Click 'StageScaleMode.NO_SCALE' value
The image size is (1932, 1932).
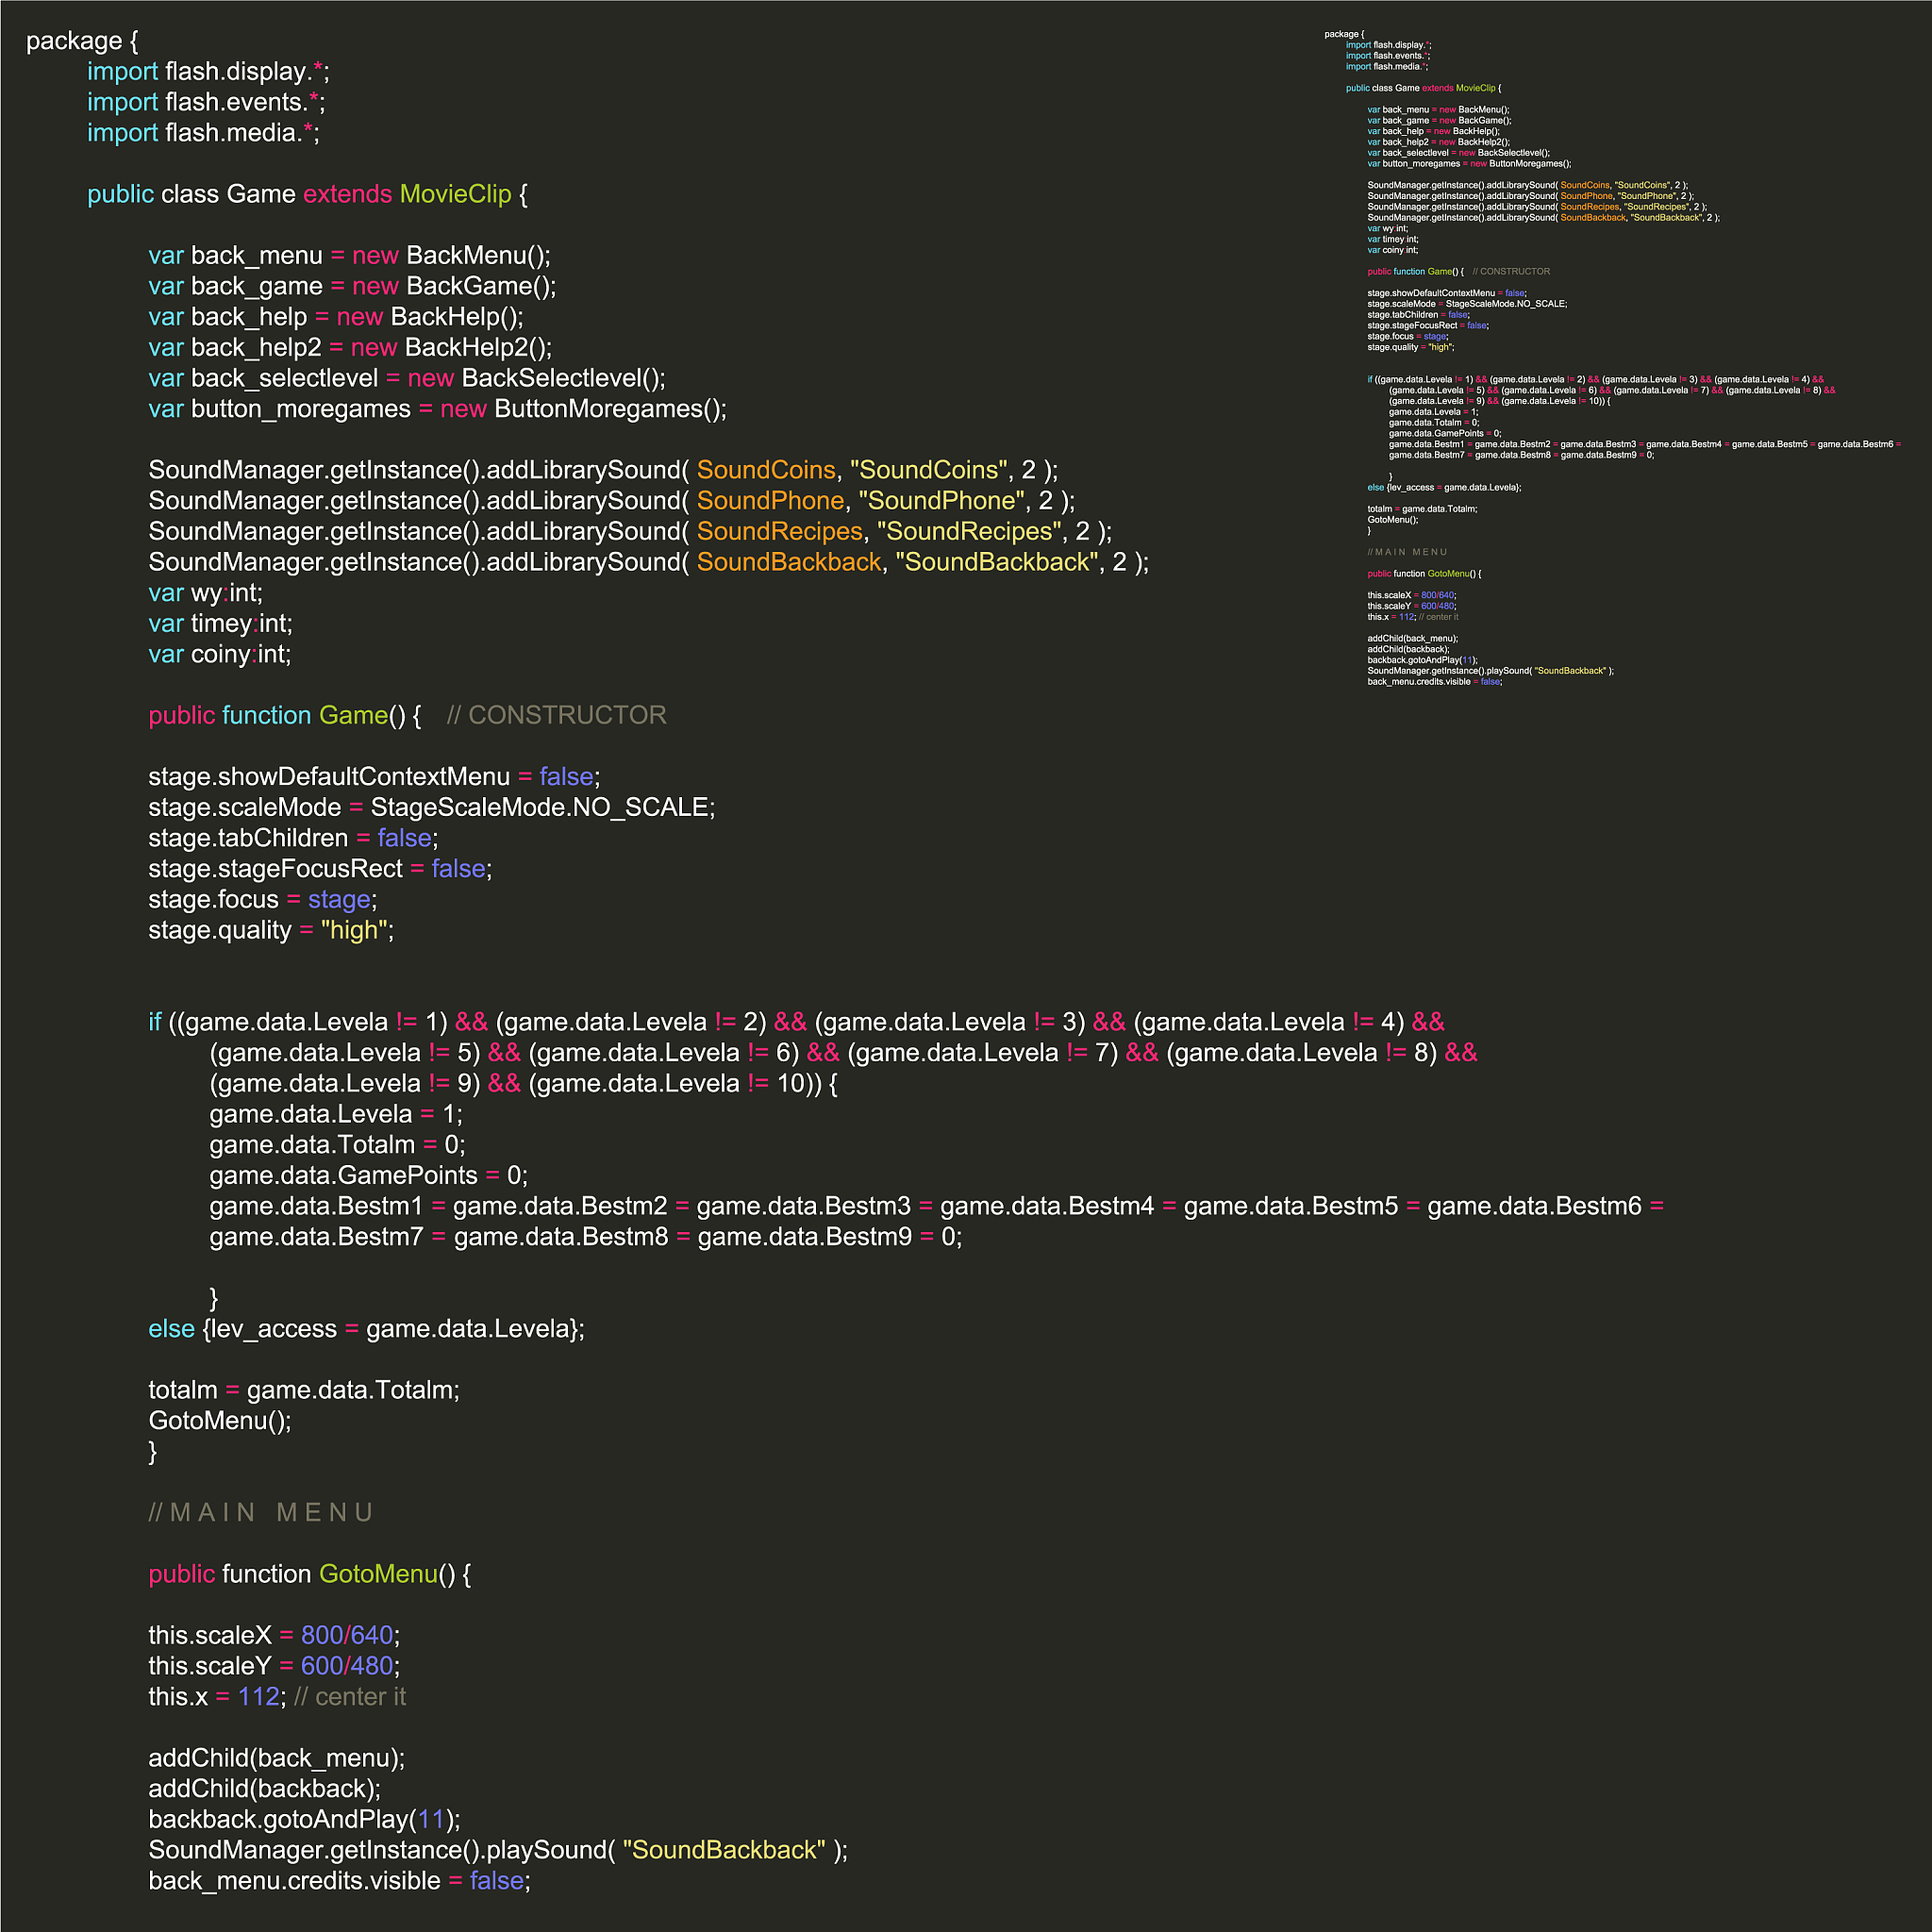[540, 808]
